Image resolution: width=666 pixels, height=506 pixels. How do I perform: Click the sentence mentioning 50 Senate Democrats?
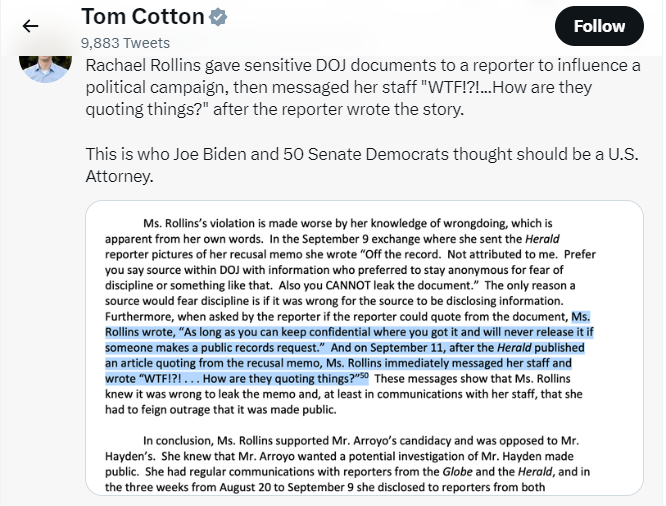tap(361, 165)
